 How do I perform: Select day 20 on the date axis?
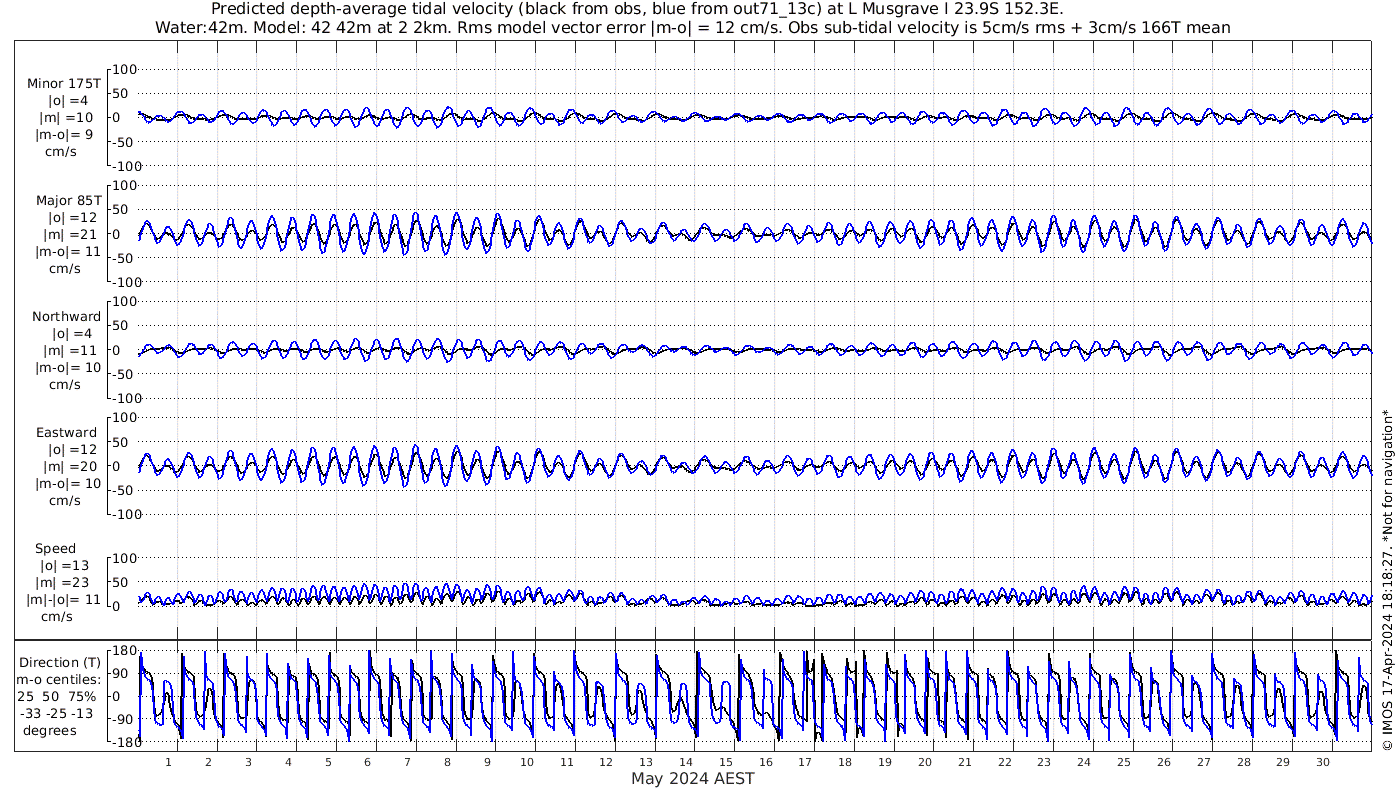coord(925,762)
